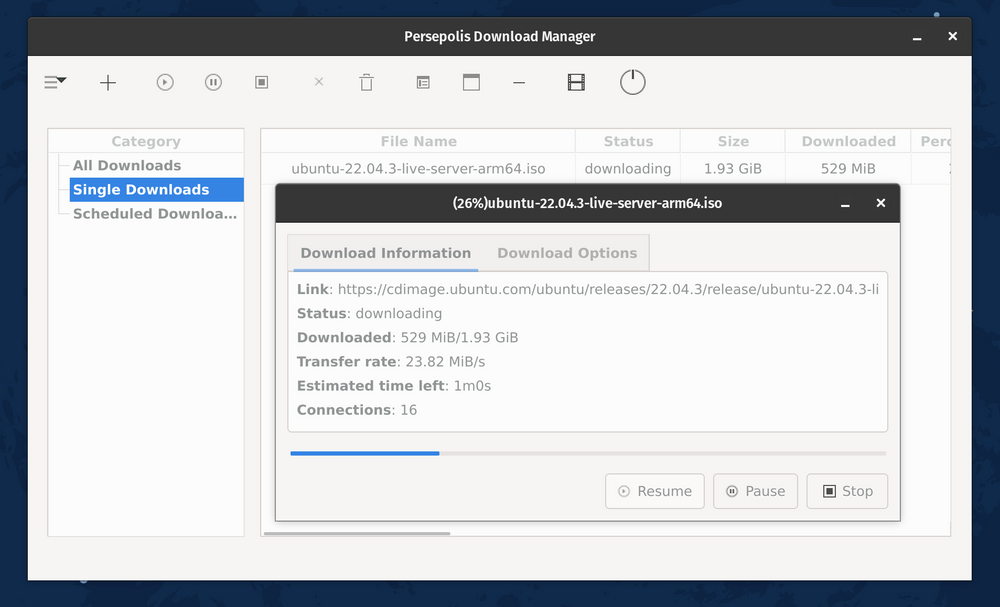This screenshot has width=1000, height=607.
Task: Select the Single Downloads category
Action: tap(140, 189)
